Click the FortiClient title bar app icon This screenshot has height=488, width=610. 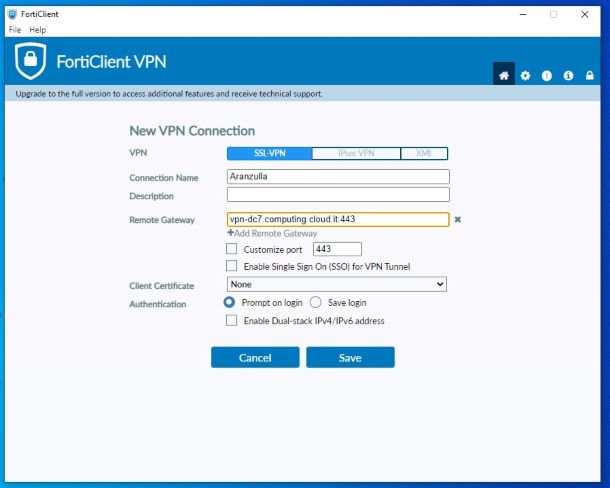coord(12,14)
